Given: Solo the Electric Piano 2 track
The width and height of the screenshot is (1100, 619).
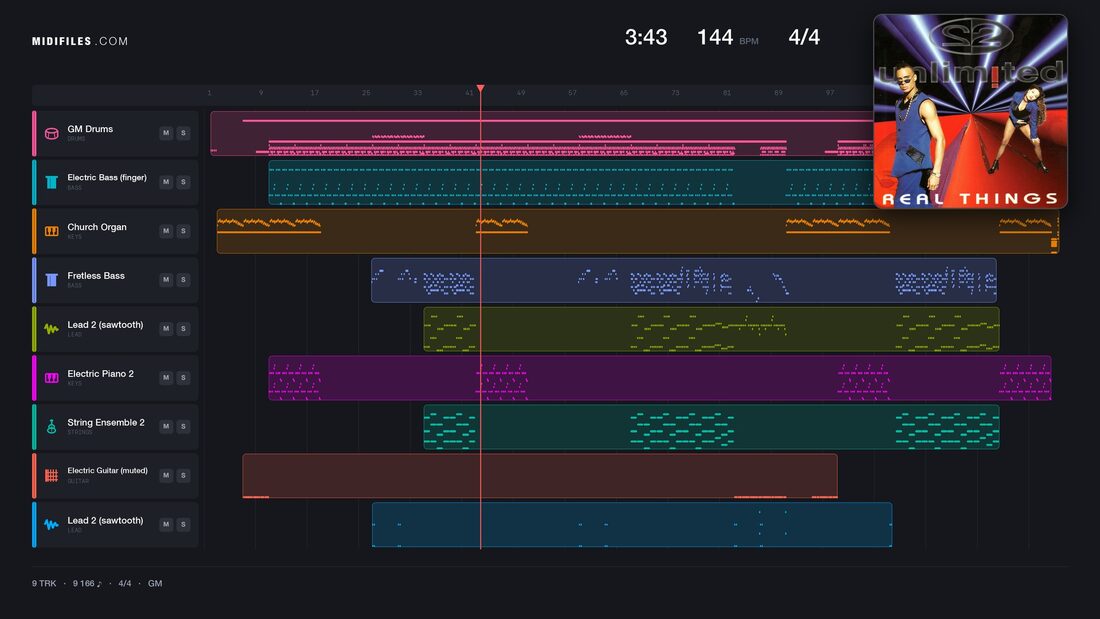Looking at the screenshot, I should point(183,378).
